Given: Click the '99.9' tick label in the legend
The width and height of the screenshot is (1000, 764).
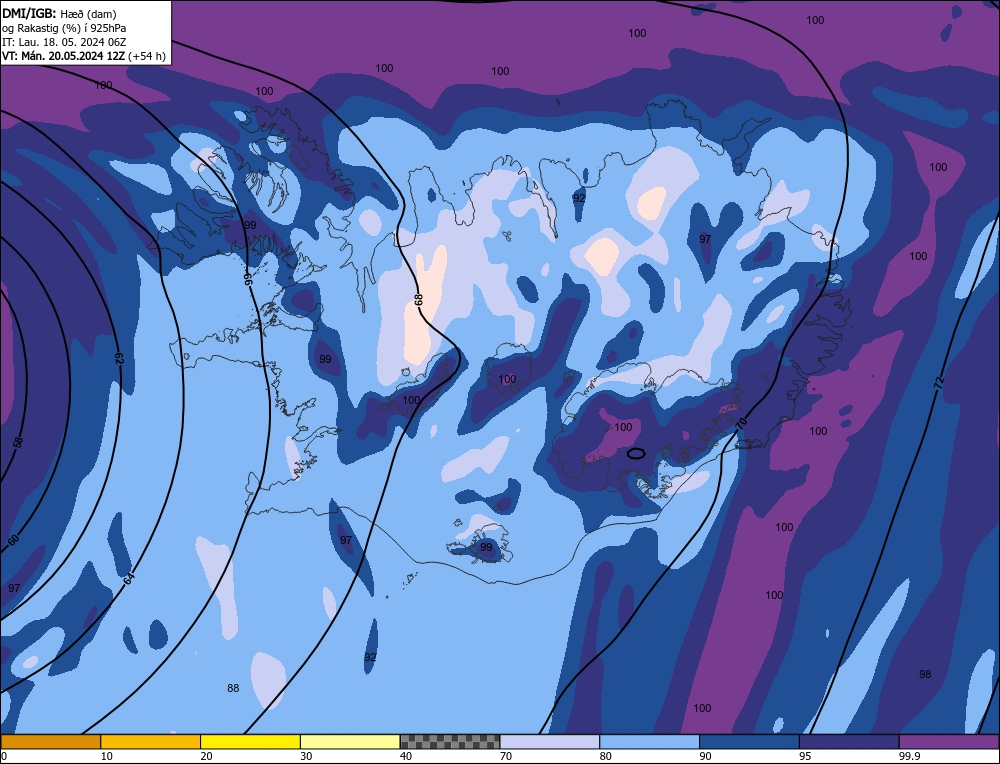Looking at the screenshot, I should point(908,756).
